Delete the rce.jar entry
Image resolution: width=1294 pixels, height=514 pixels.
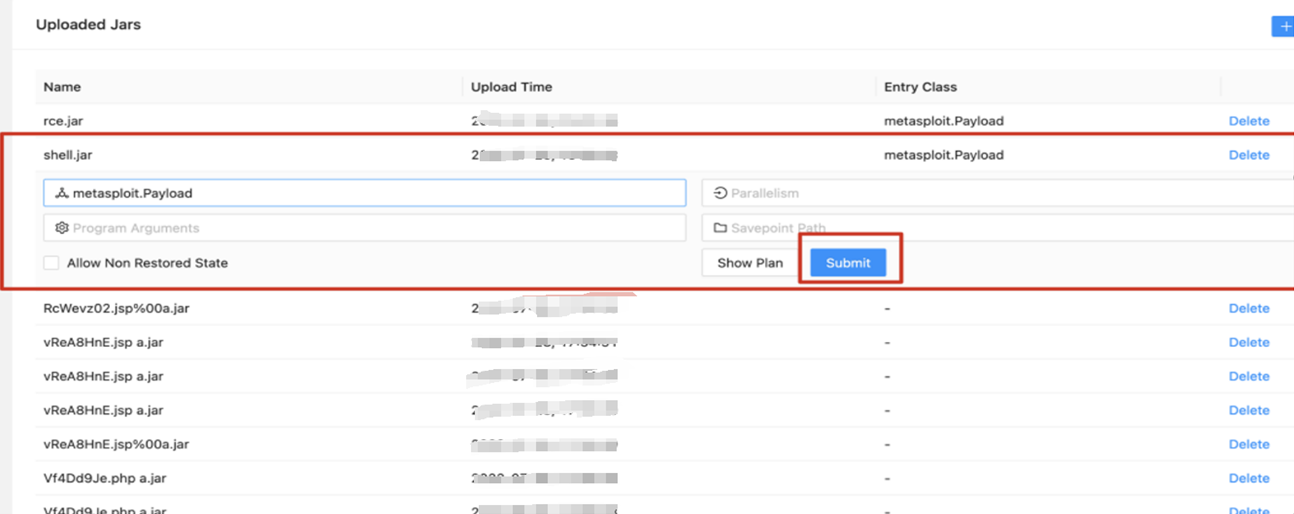point(1249,121)
